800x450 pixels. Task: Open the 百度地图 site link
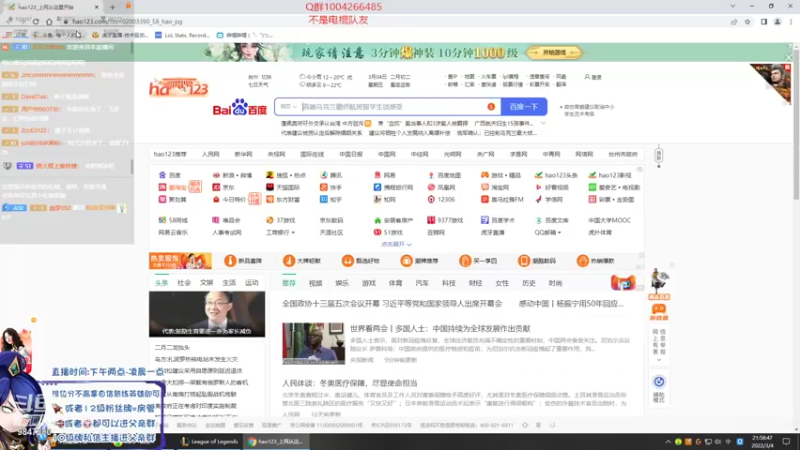tap(444, 175)
